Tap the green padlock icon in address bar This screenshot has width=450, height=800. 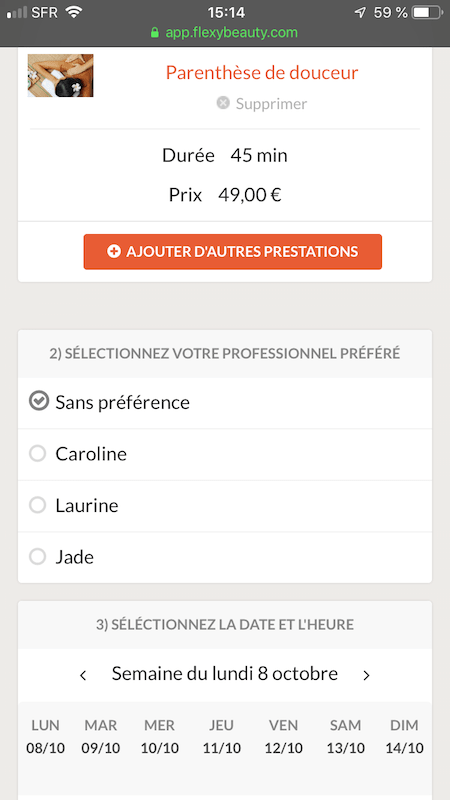(x=155, y=33)
